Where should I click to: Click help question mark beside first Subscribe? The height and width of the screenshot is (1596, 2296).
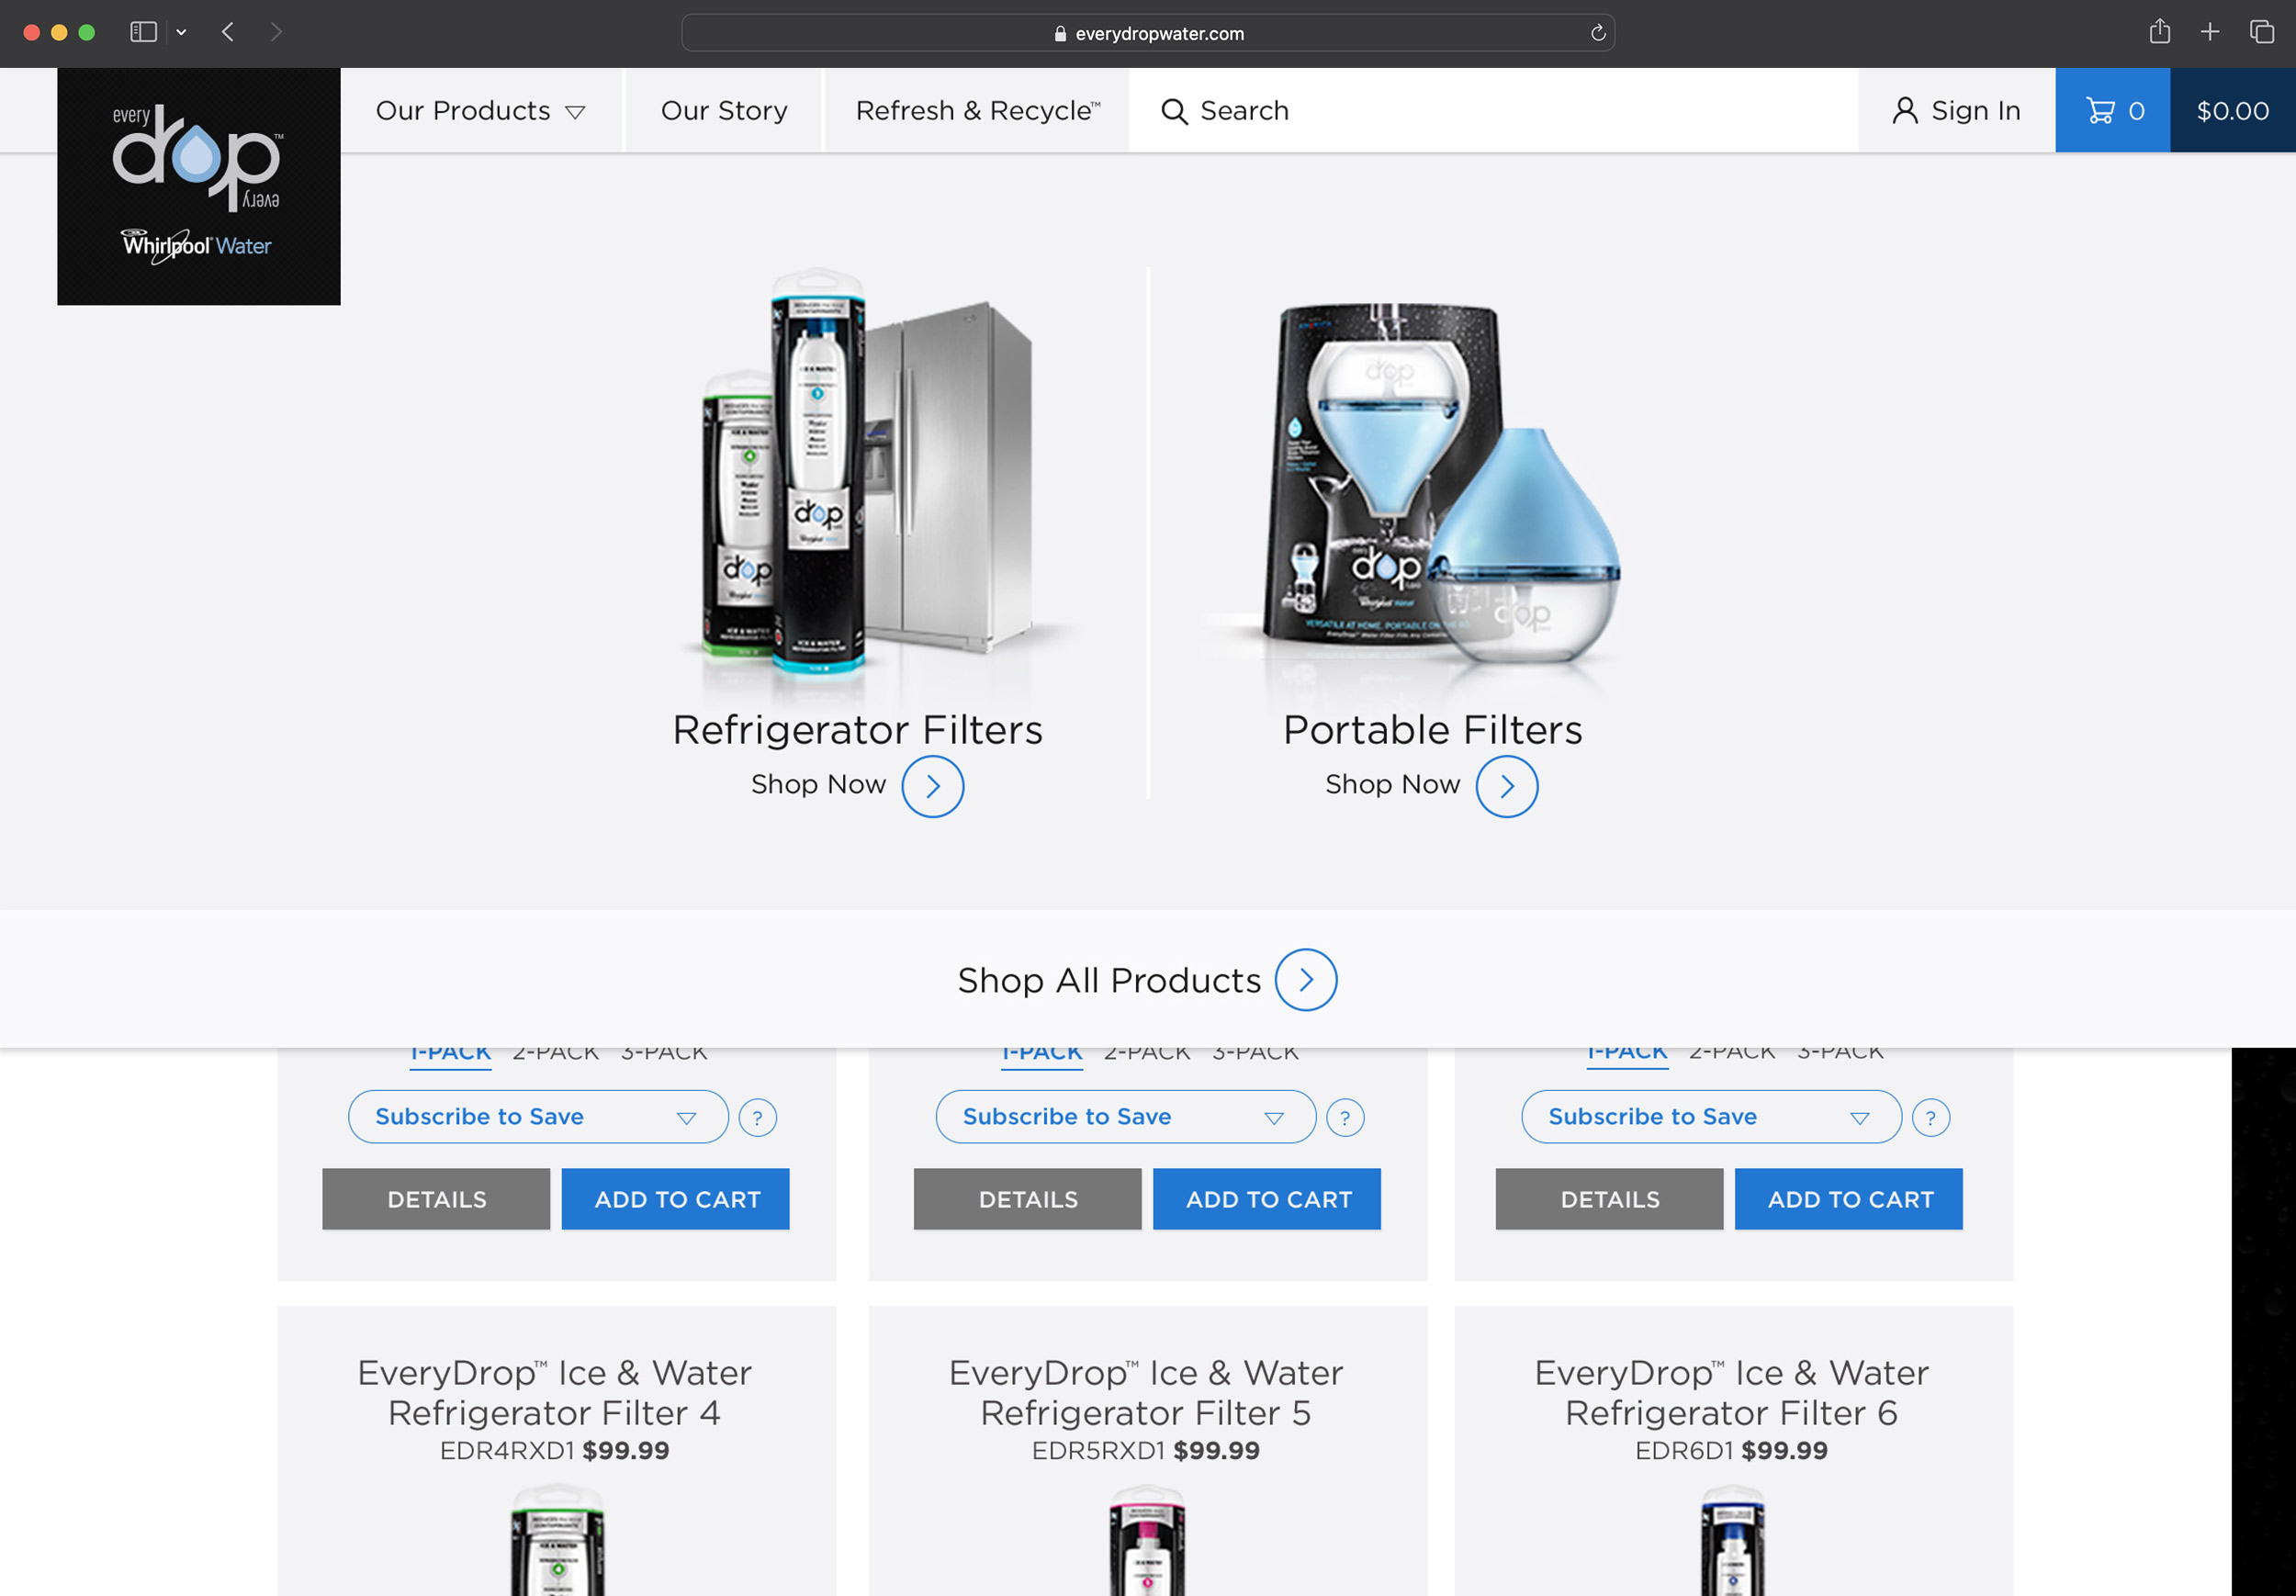tap(757, 1117)
